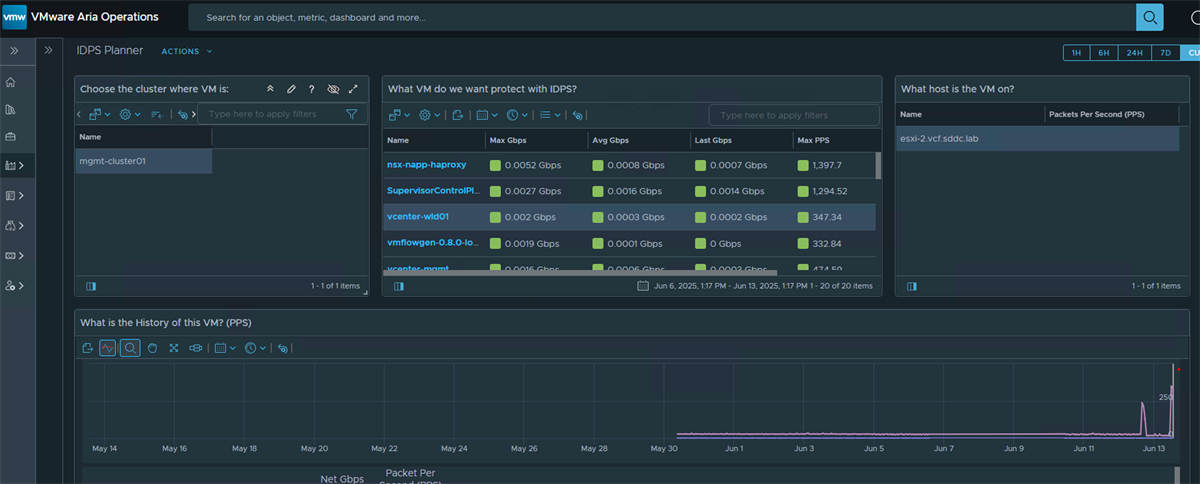This screenshot has width=1200, height=484.
Task: Click the export icon in history chart toolbar
Action: [88, 348]
